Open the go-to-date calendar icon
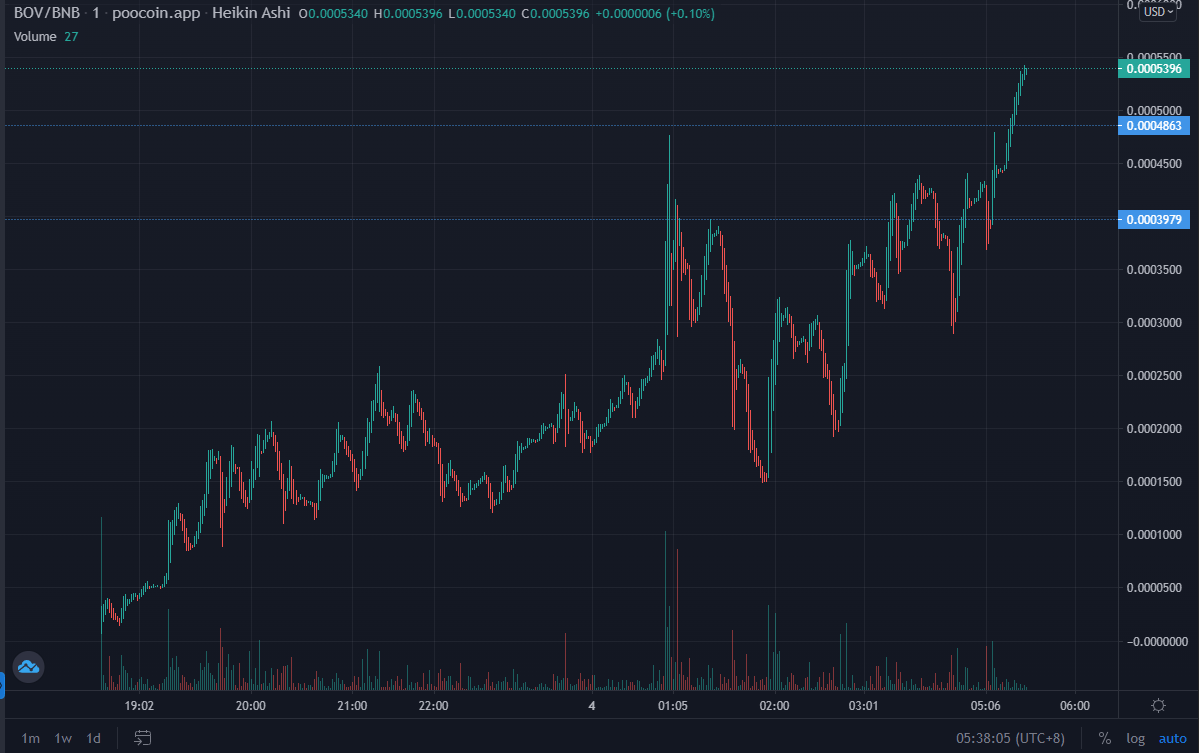This screenshot has height=753, width=1199. [142, 738]
